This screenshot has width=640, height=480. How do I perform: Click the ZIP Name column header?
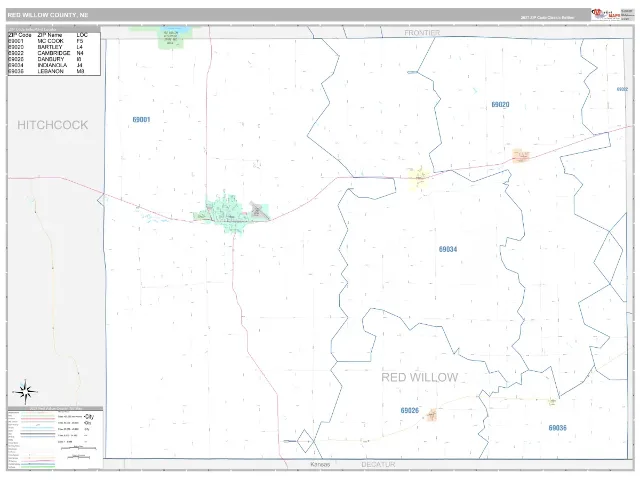[49, 35]
